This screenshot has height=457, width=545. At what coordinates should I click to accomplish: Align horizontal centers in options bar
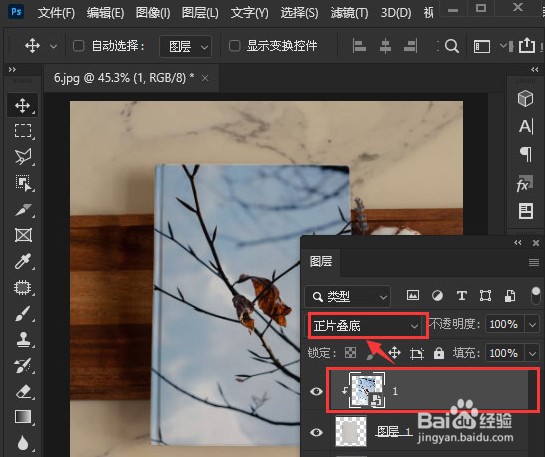point(385,46)
